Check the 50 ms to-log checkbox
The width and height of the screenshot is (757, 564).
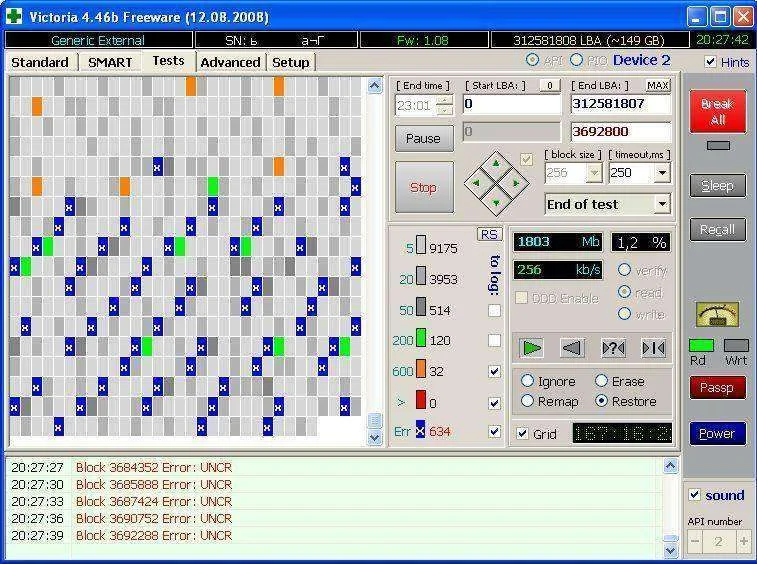[x=494, y=310]
